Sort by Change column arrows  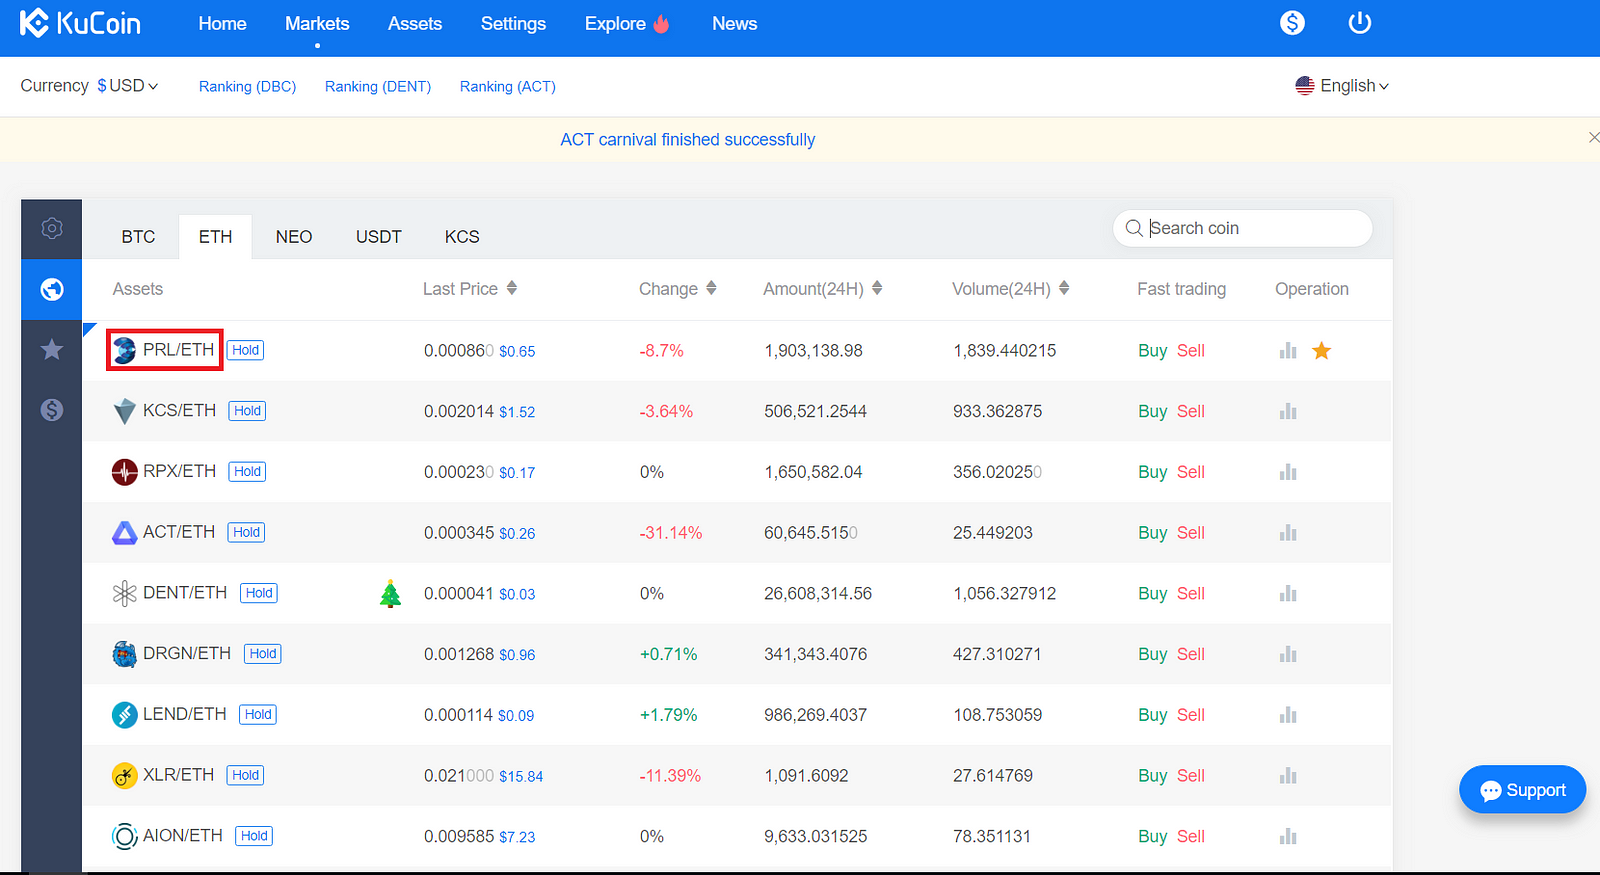click(x=711, y=288)
